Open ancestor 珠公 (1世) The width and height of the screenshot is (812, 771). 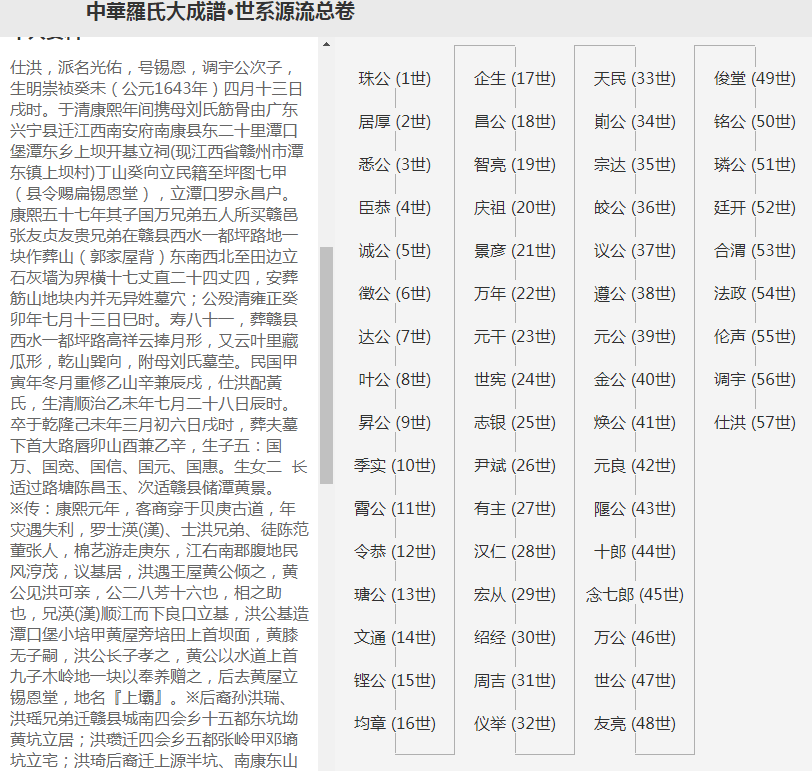pyautogui.click(x=395, y=79)
